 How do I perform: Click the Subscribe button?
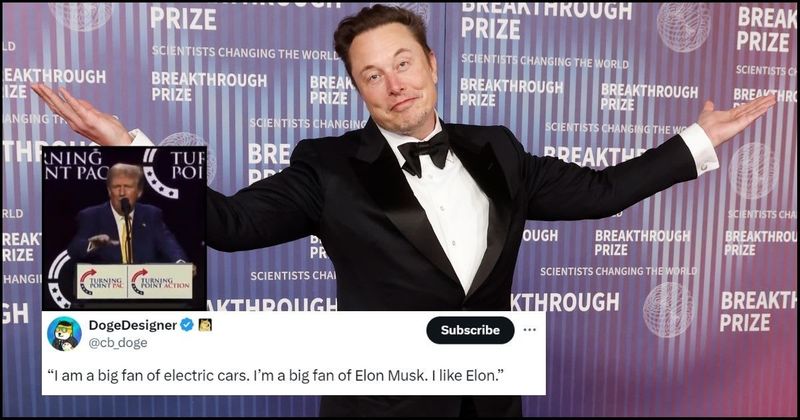pyautogui.click(x=470, y=330)
